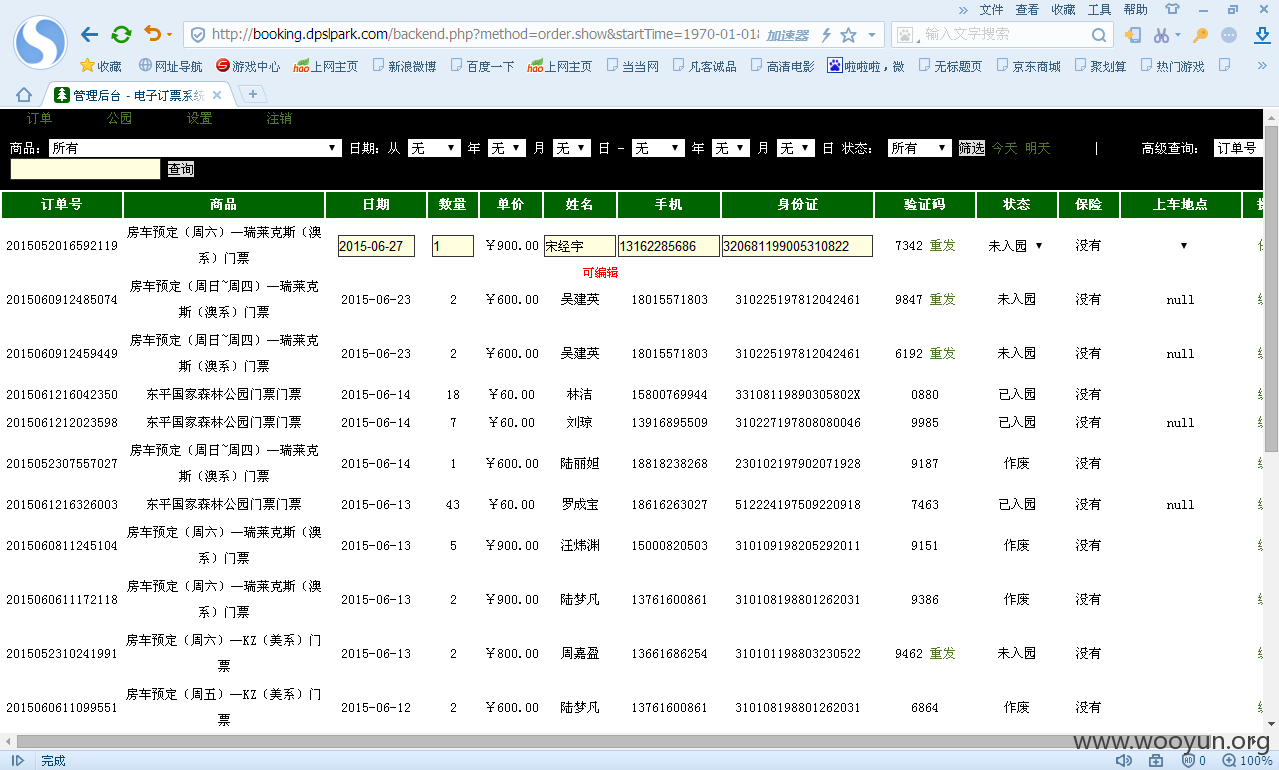The height and width of the screenshot is (770, 1279).
Task: Click the account card toolbar icon
Action: [x=1133, y=35]
